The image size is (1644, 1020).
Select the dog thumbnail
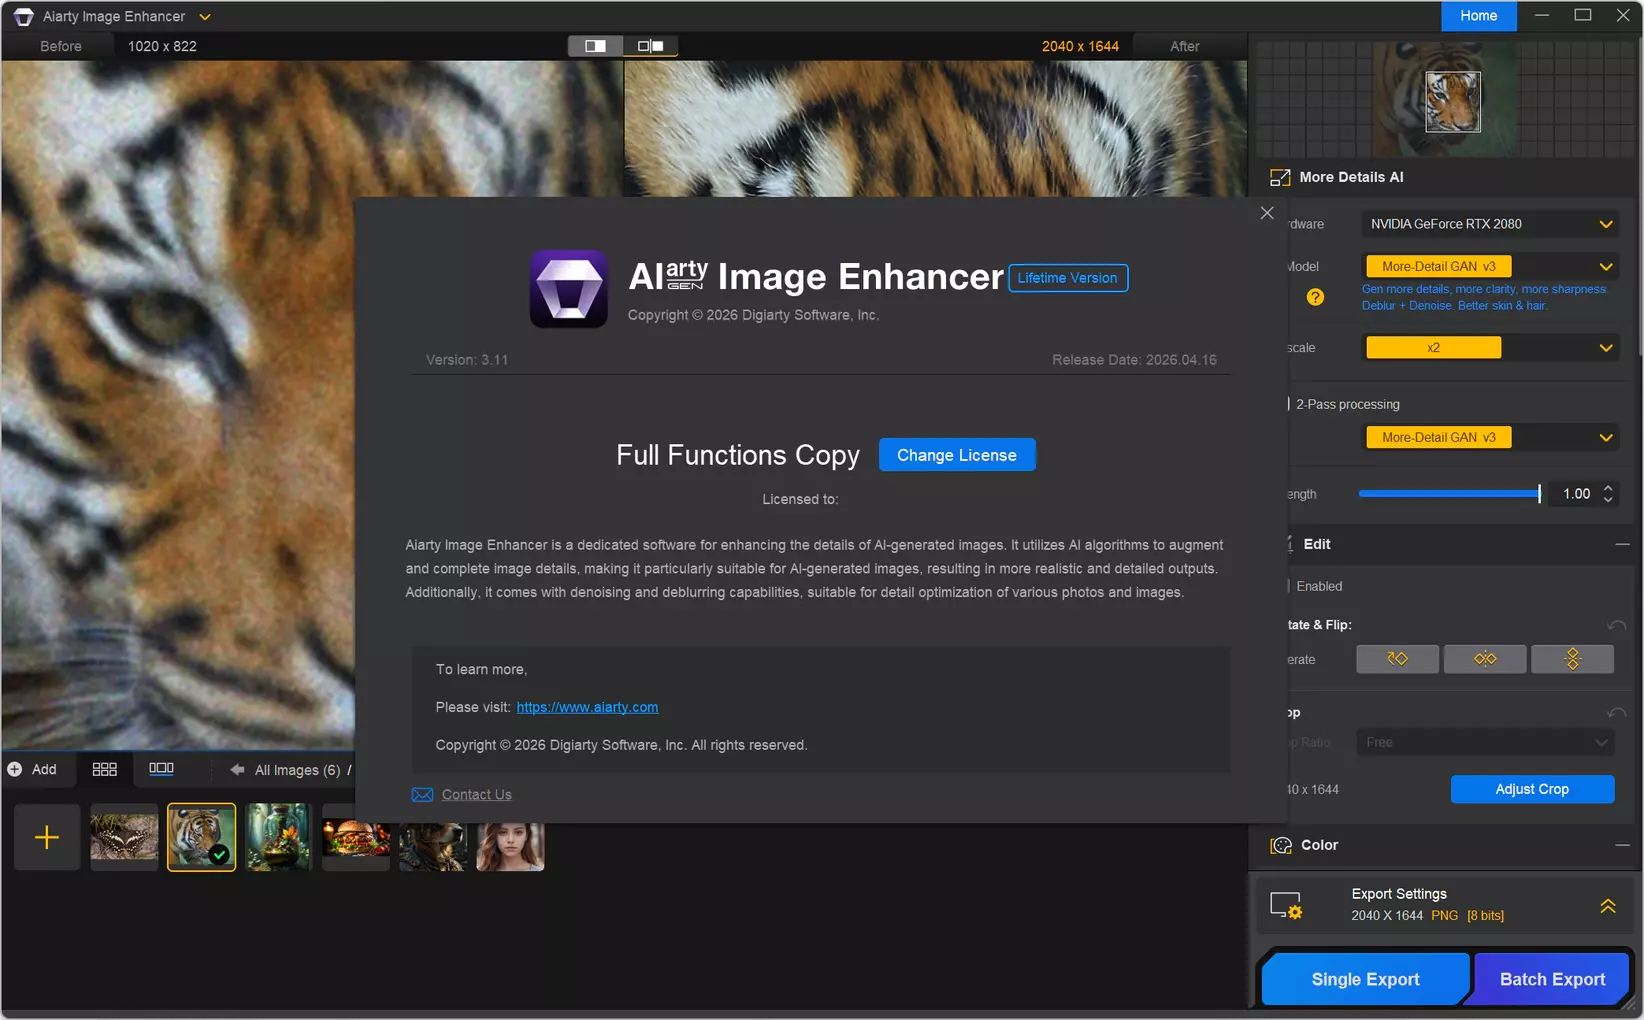pos(432,846)
